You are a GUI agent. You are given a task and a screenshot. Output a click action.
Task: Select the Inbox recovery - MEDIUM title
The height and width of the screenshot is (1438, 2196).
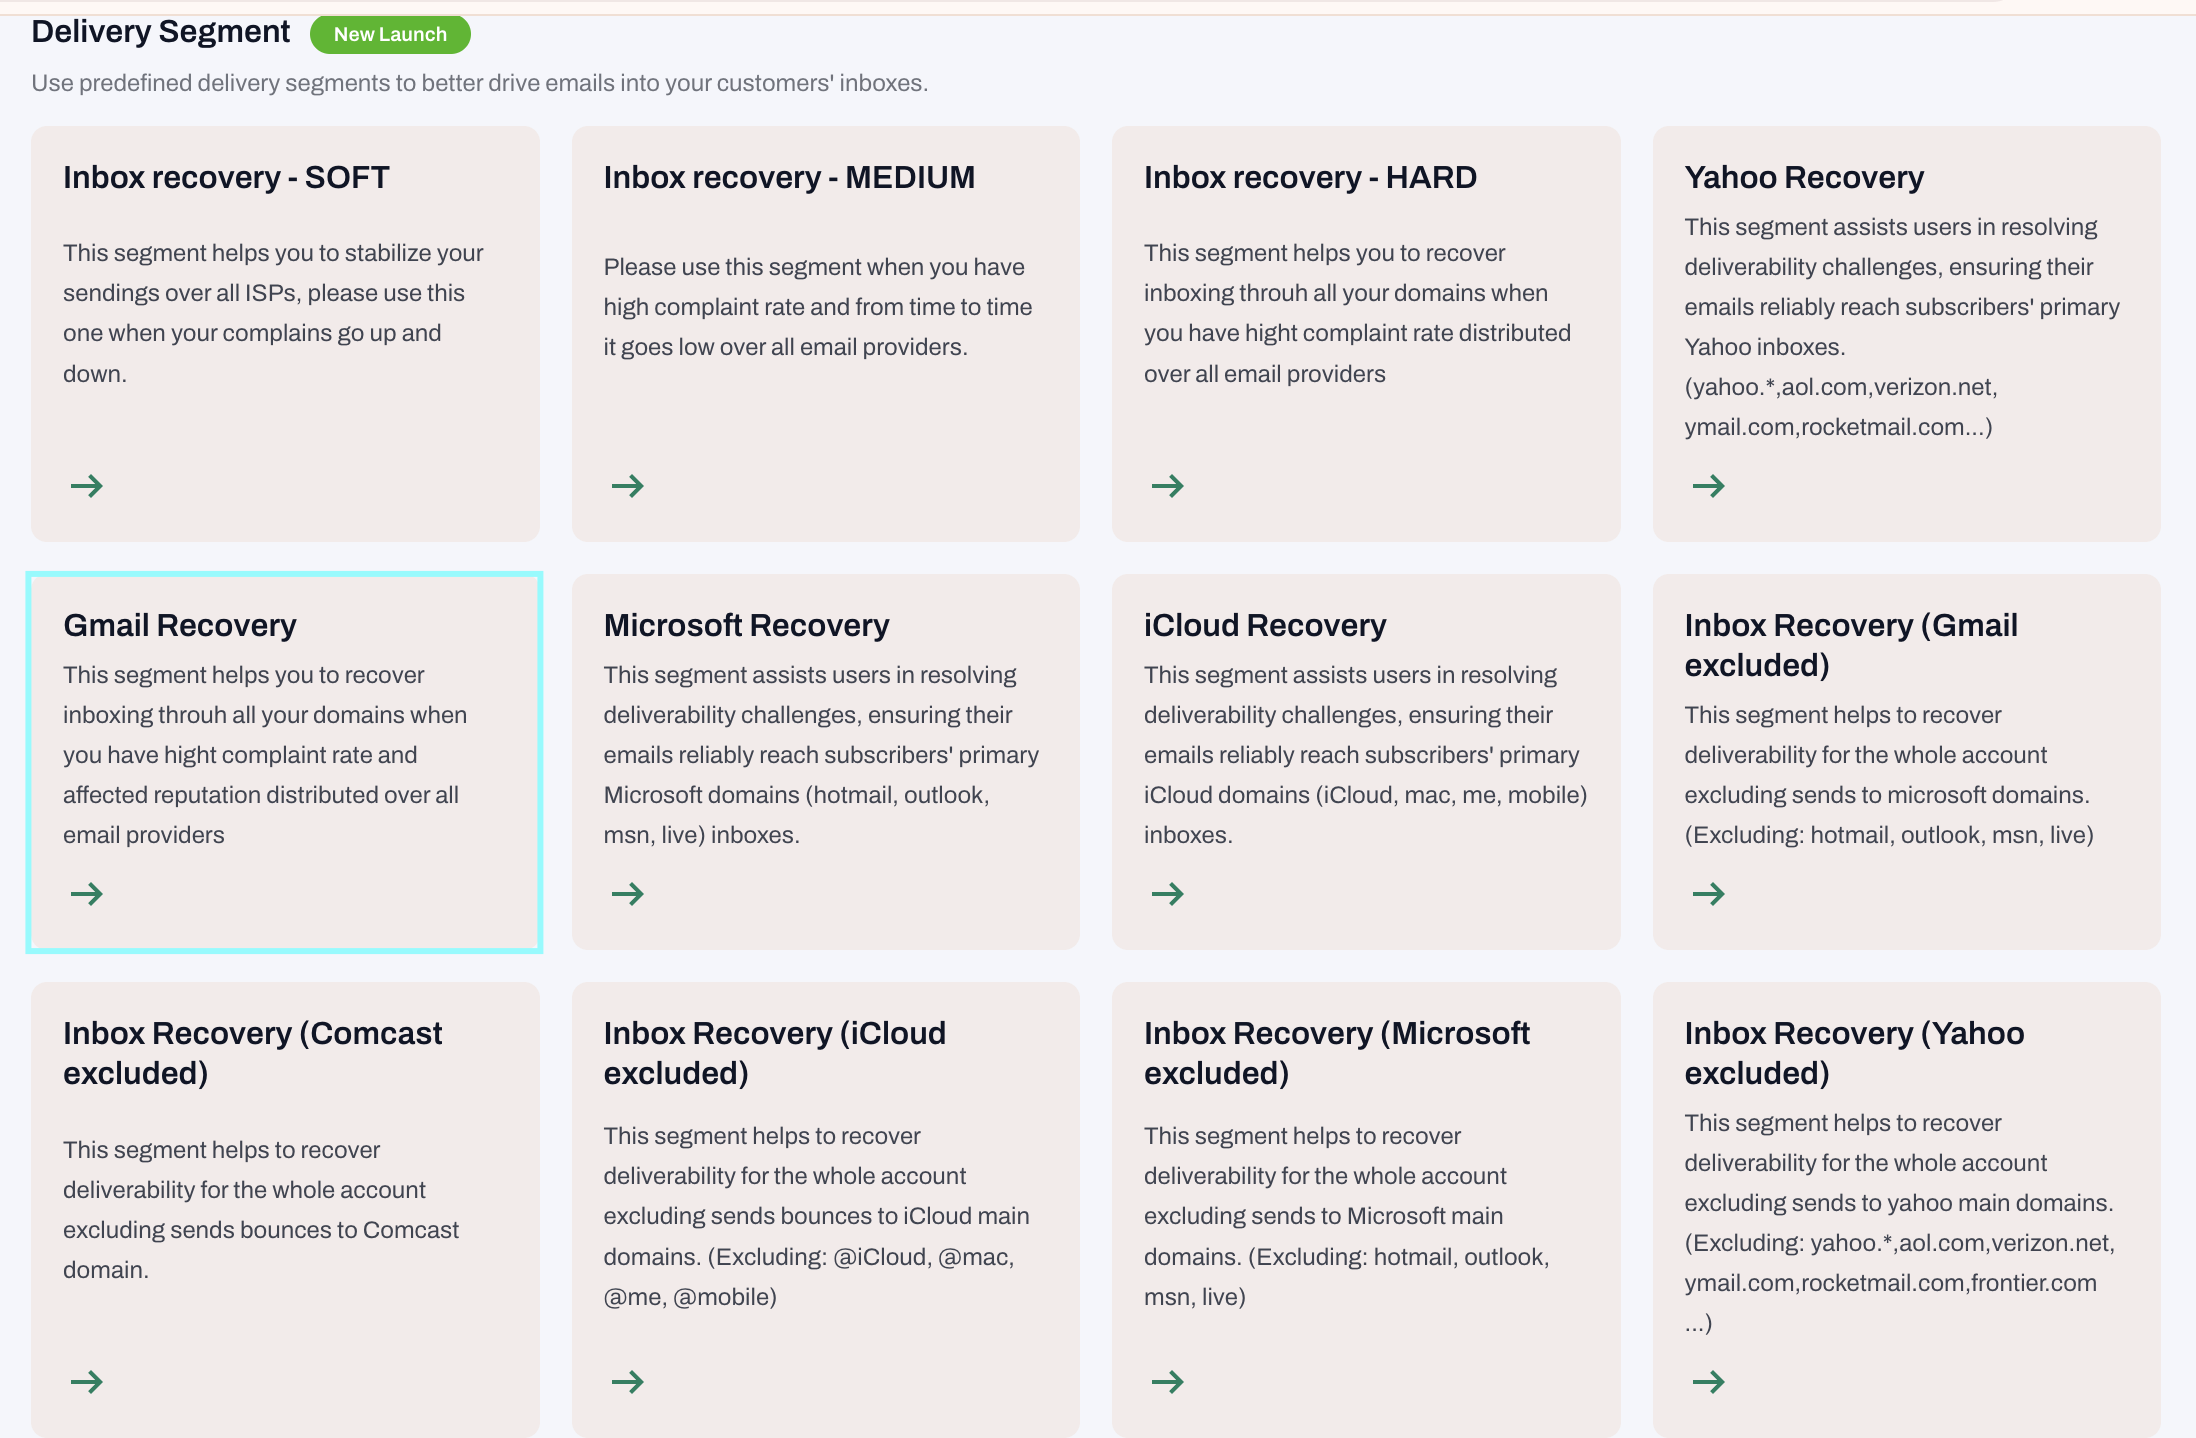pos(789,177)
